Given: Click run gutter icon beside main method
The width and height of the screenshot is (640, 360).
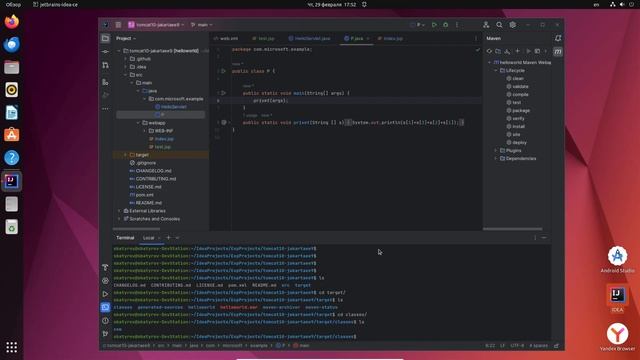Looking at the screenshot, I should point(223,93).
